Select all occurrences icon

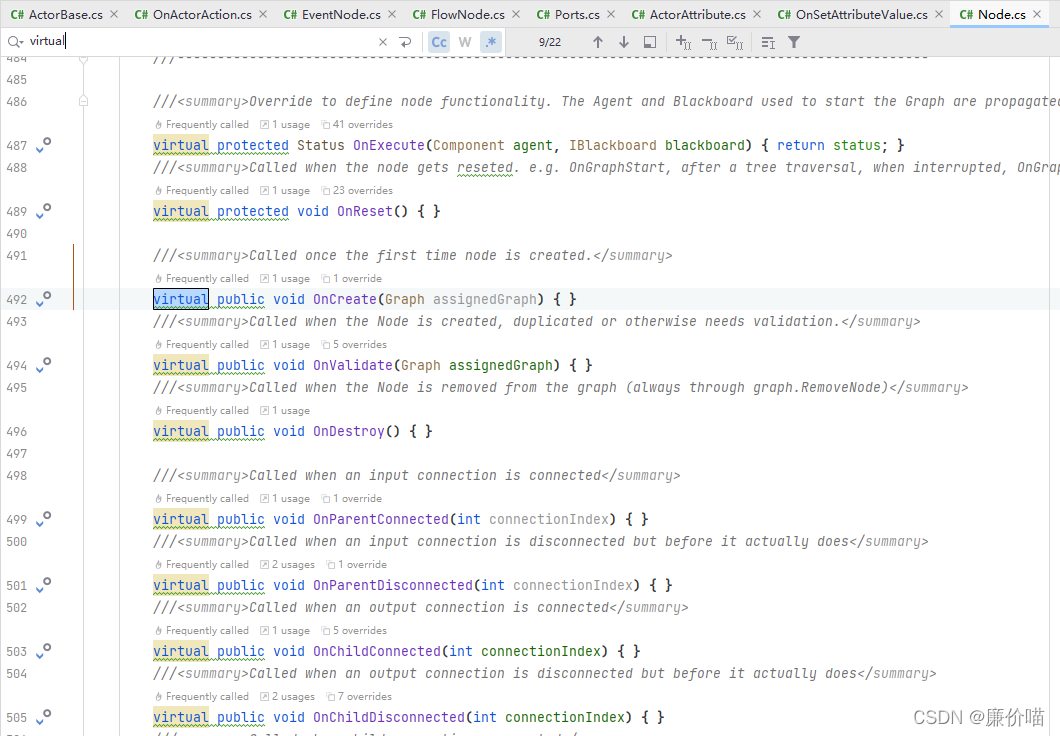pos(735,43)
